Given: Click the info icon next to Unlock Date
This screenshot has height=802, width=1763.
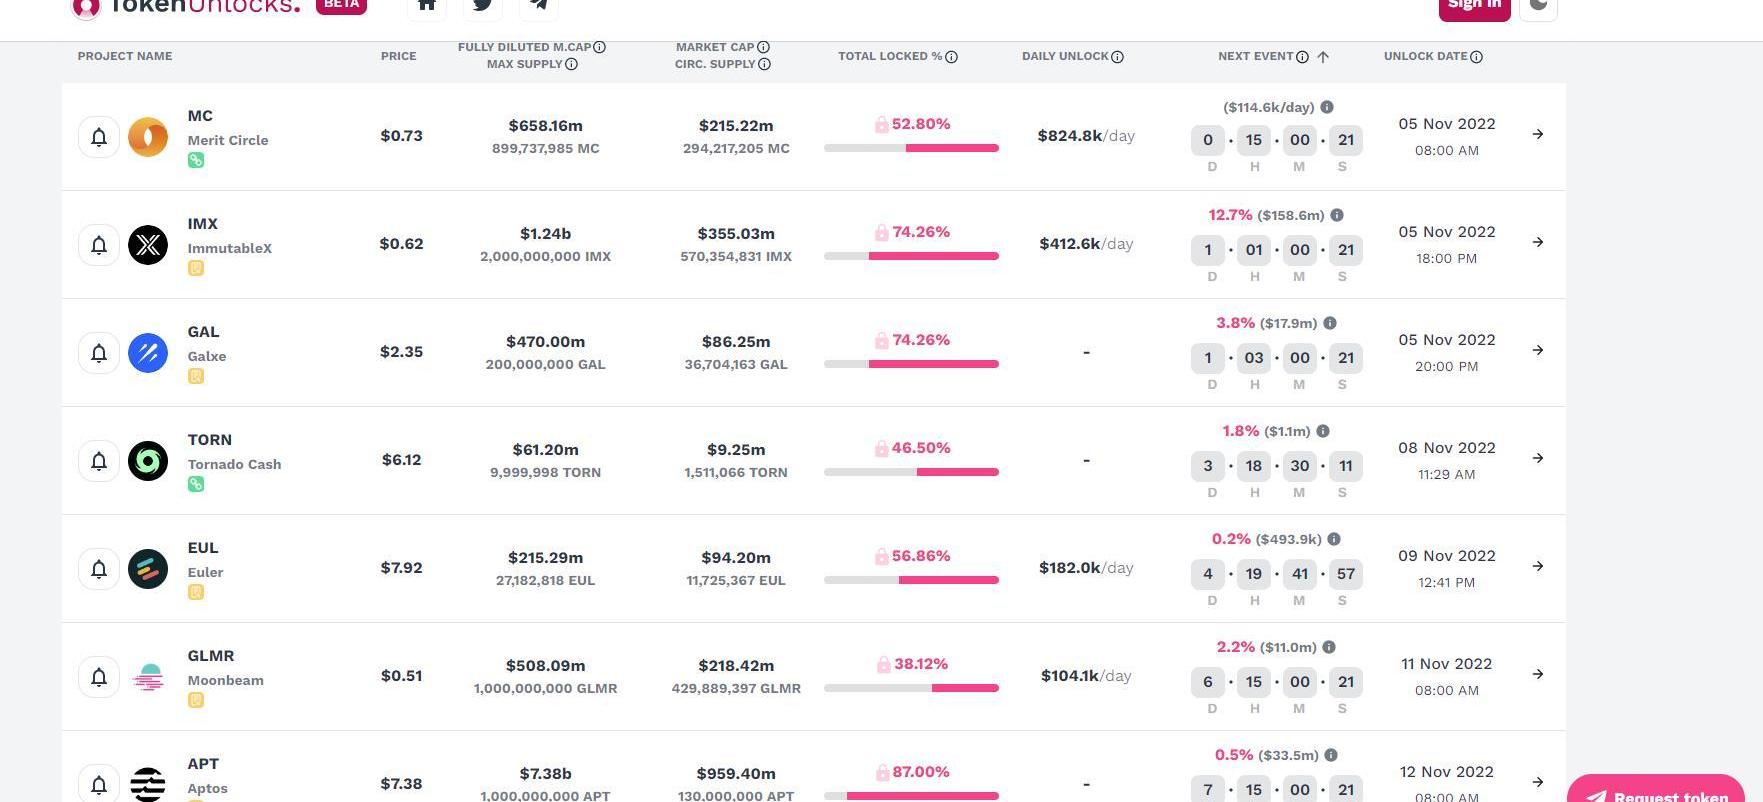Looking at the screenshot, I should coord(1477,57).
